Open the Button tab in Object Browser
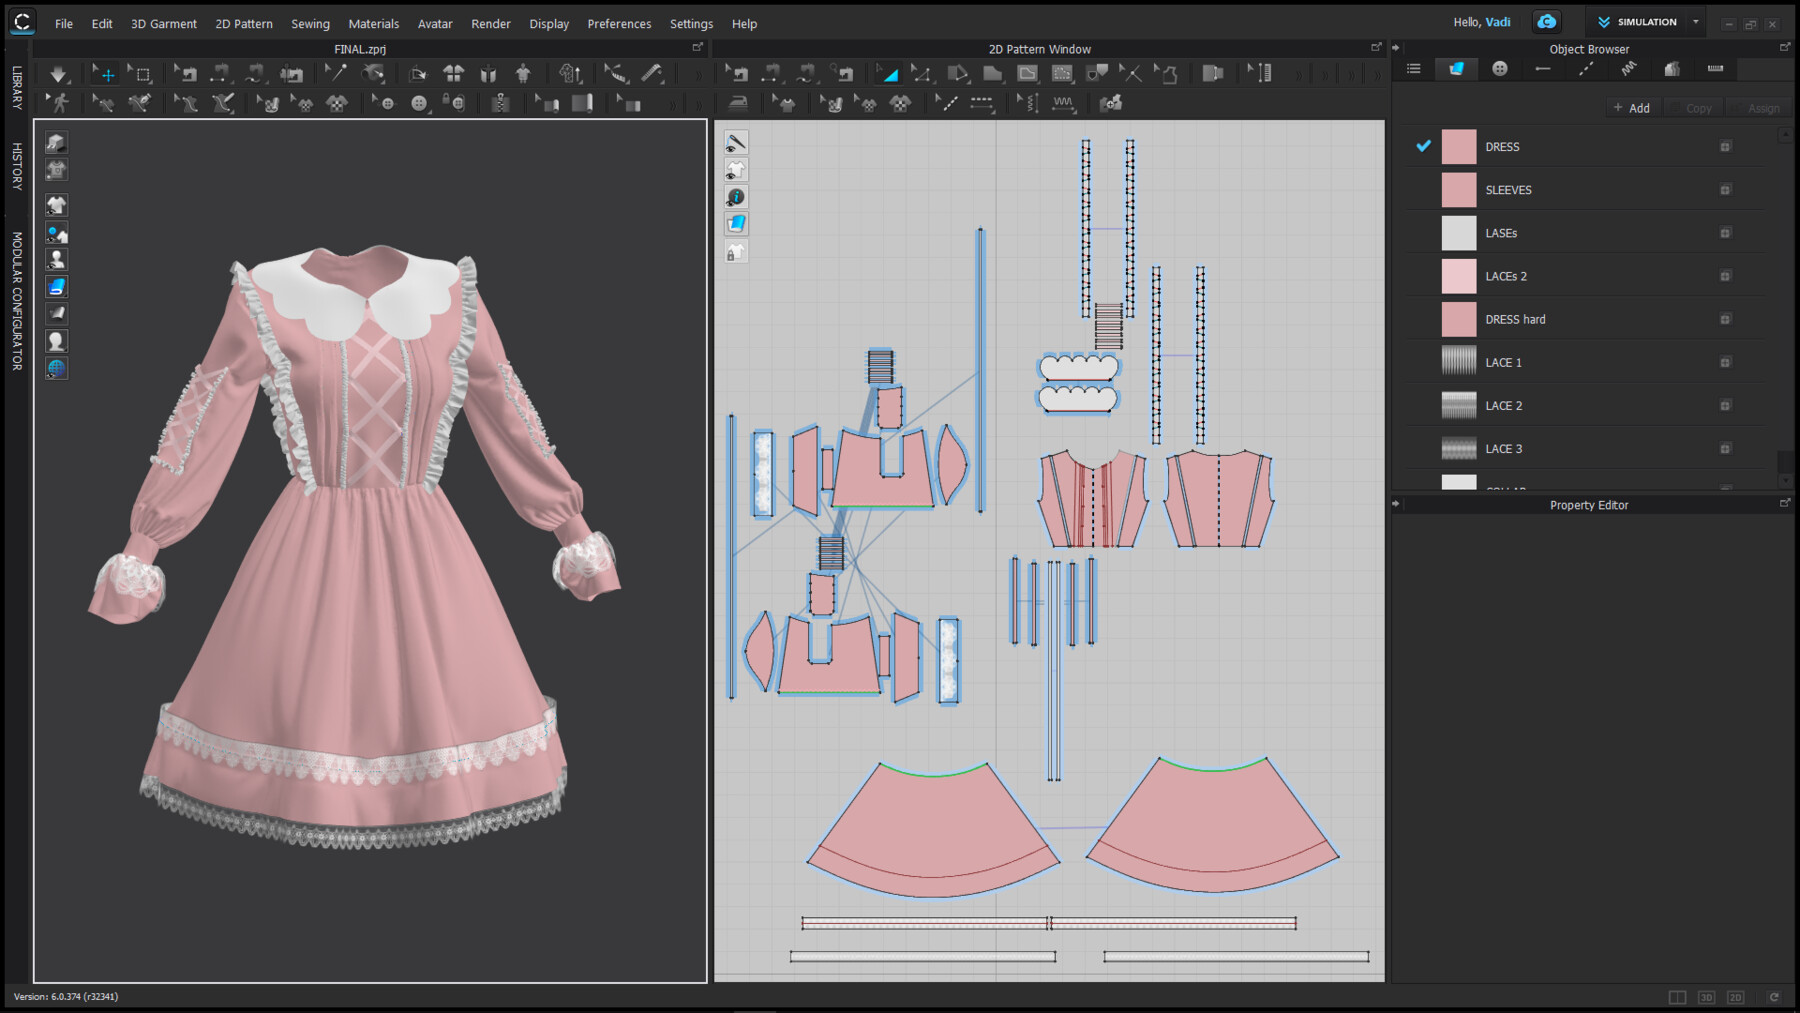This screenshot has height=1013, width=1800. pyautogui.click(x=1500, y=69)
